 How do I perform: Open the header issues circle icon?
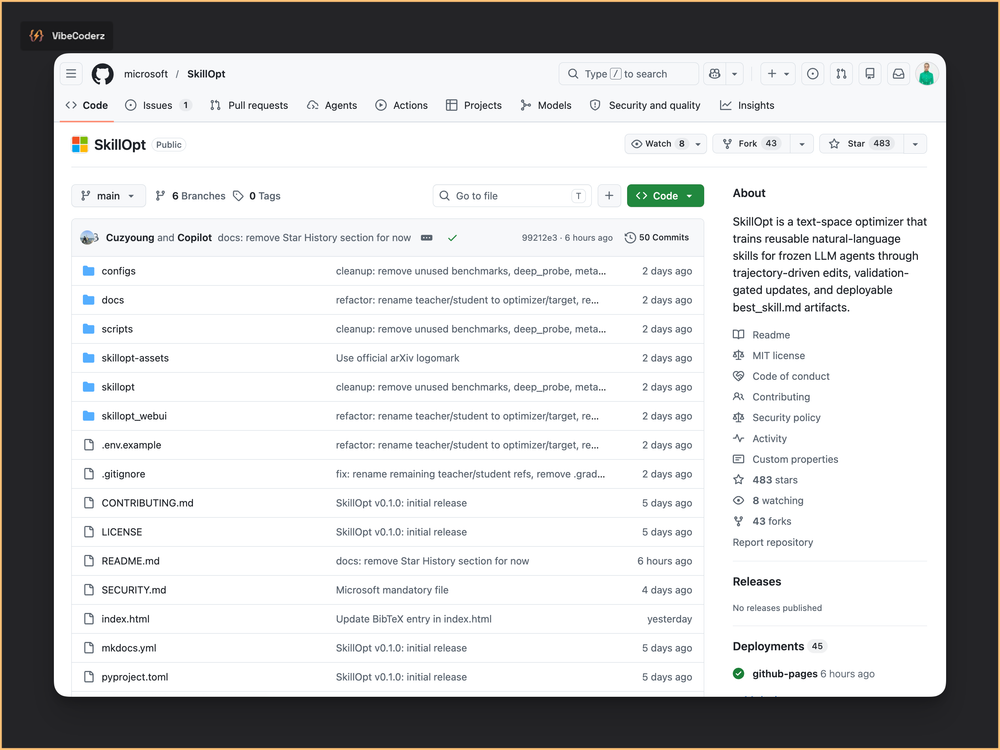[x=812, y=74]
